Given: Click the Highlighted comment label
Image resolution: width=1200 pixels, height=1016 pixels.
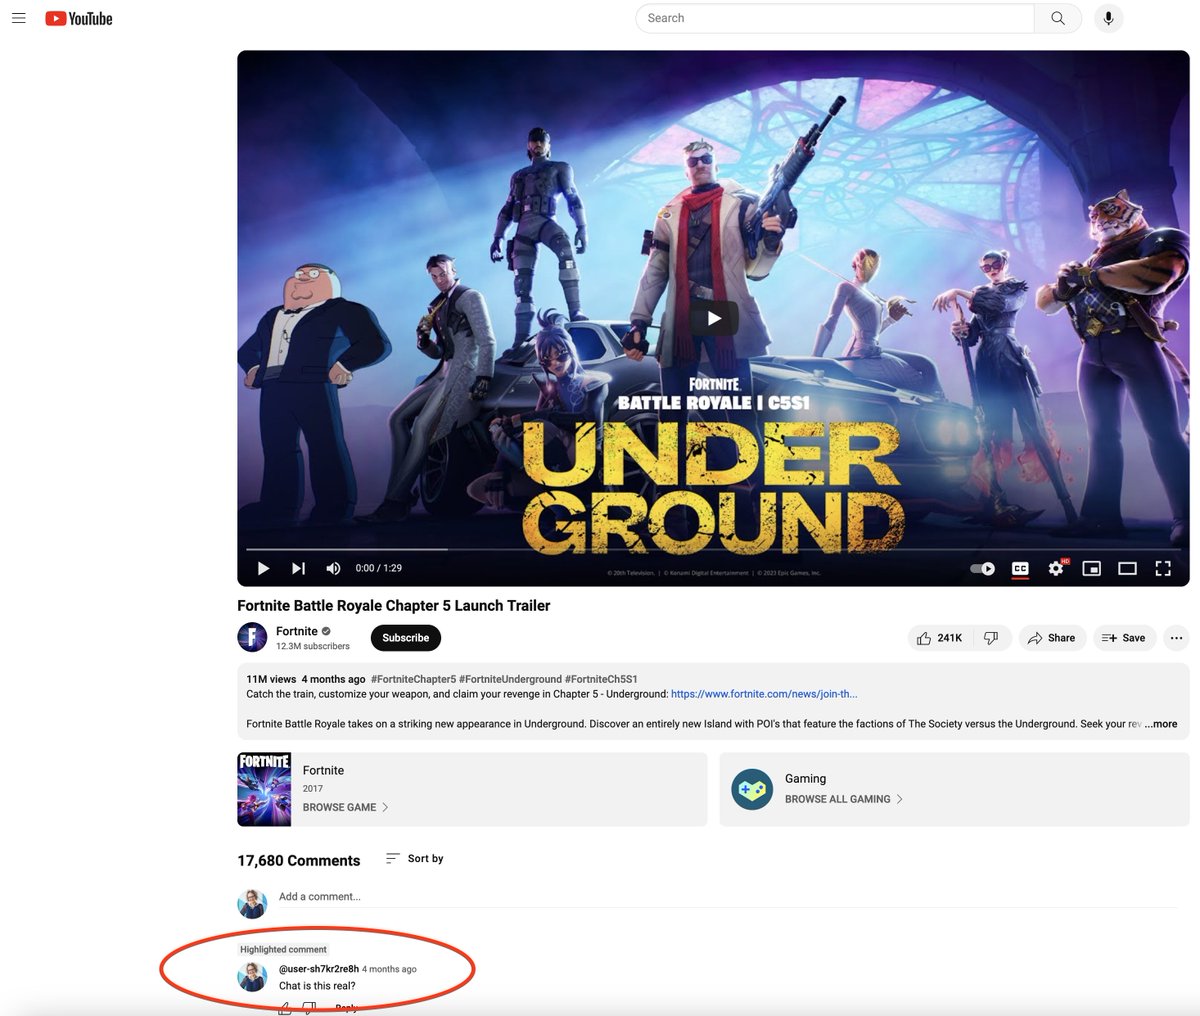Looking at the screenshot, I should coord(284,949).
